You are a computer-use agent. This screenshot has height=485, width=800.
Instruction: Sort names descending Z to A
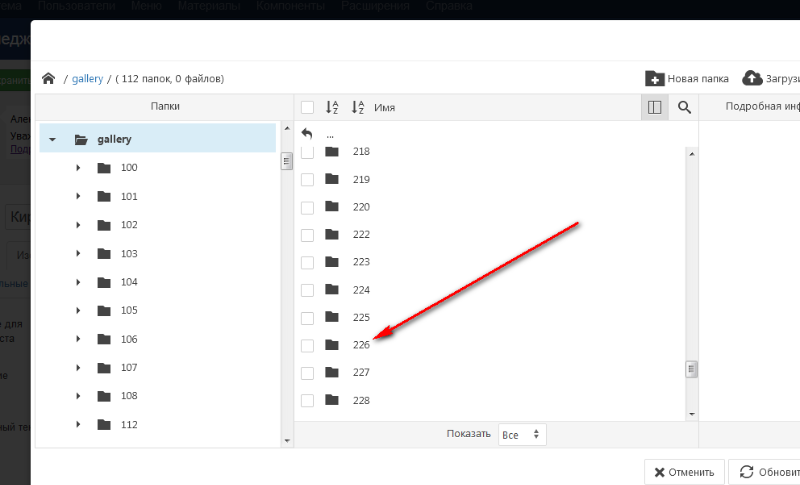pyautogui.click(x=357, y=107)
